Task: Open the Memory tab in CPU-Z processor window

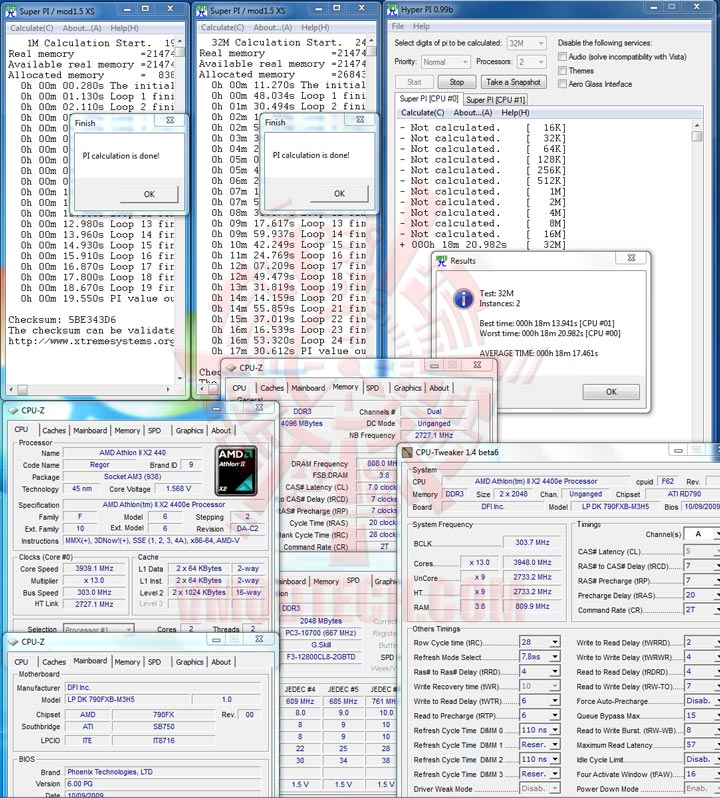Action: 127,431
